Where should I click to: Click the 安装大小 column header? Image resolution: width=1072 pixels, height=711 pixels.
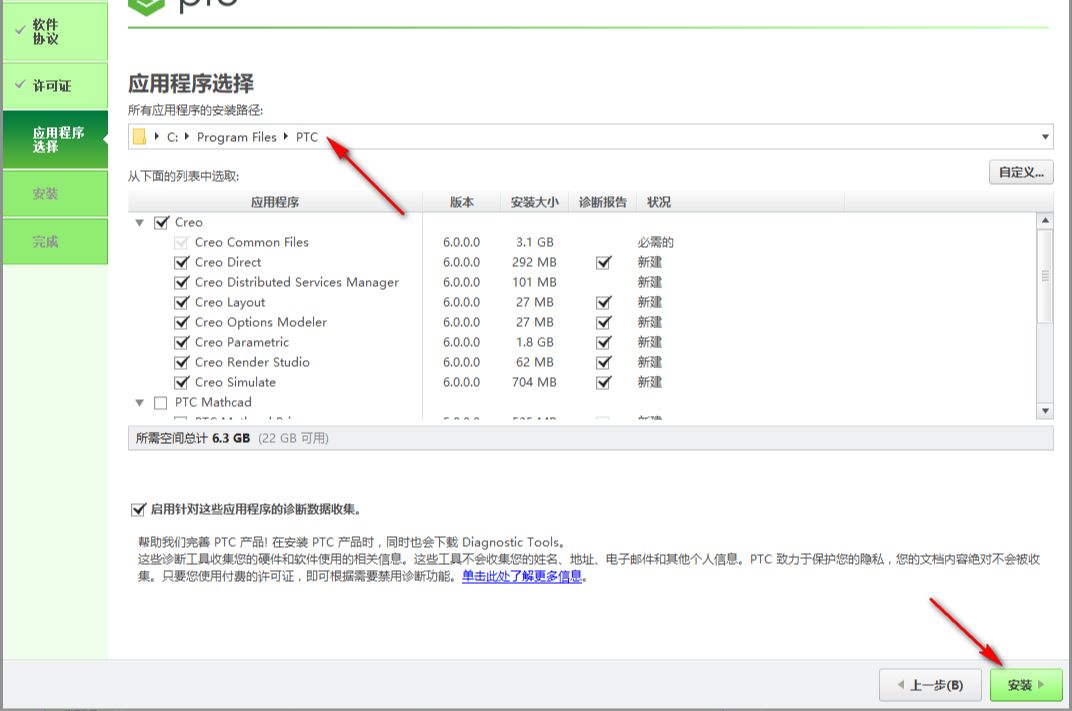[535, 202]
